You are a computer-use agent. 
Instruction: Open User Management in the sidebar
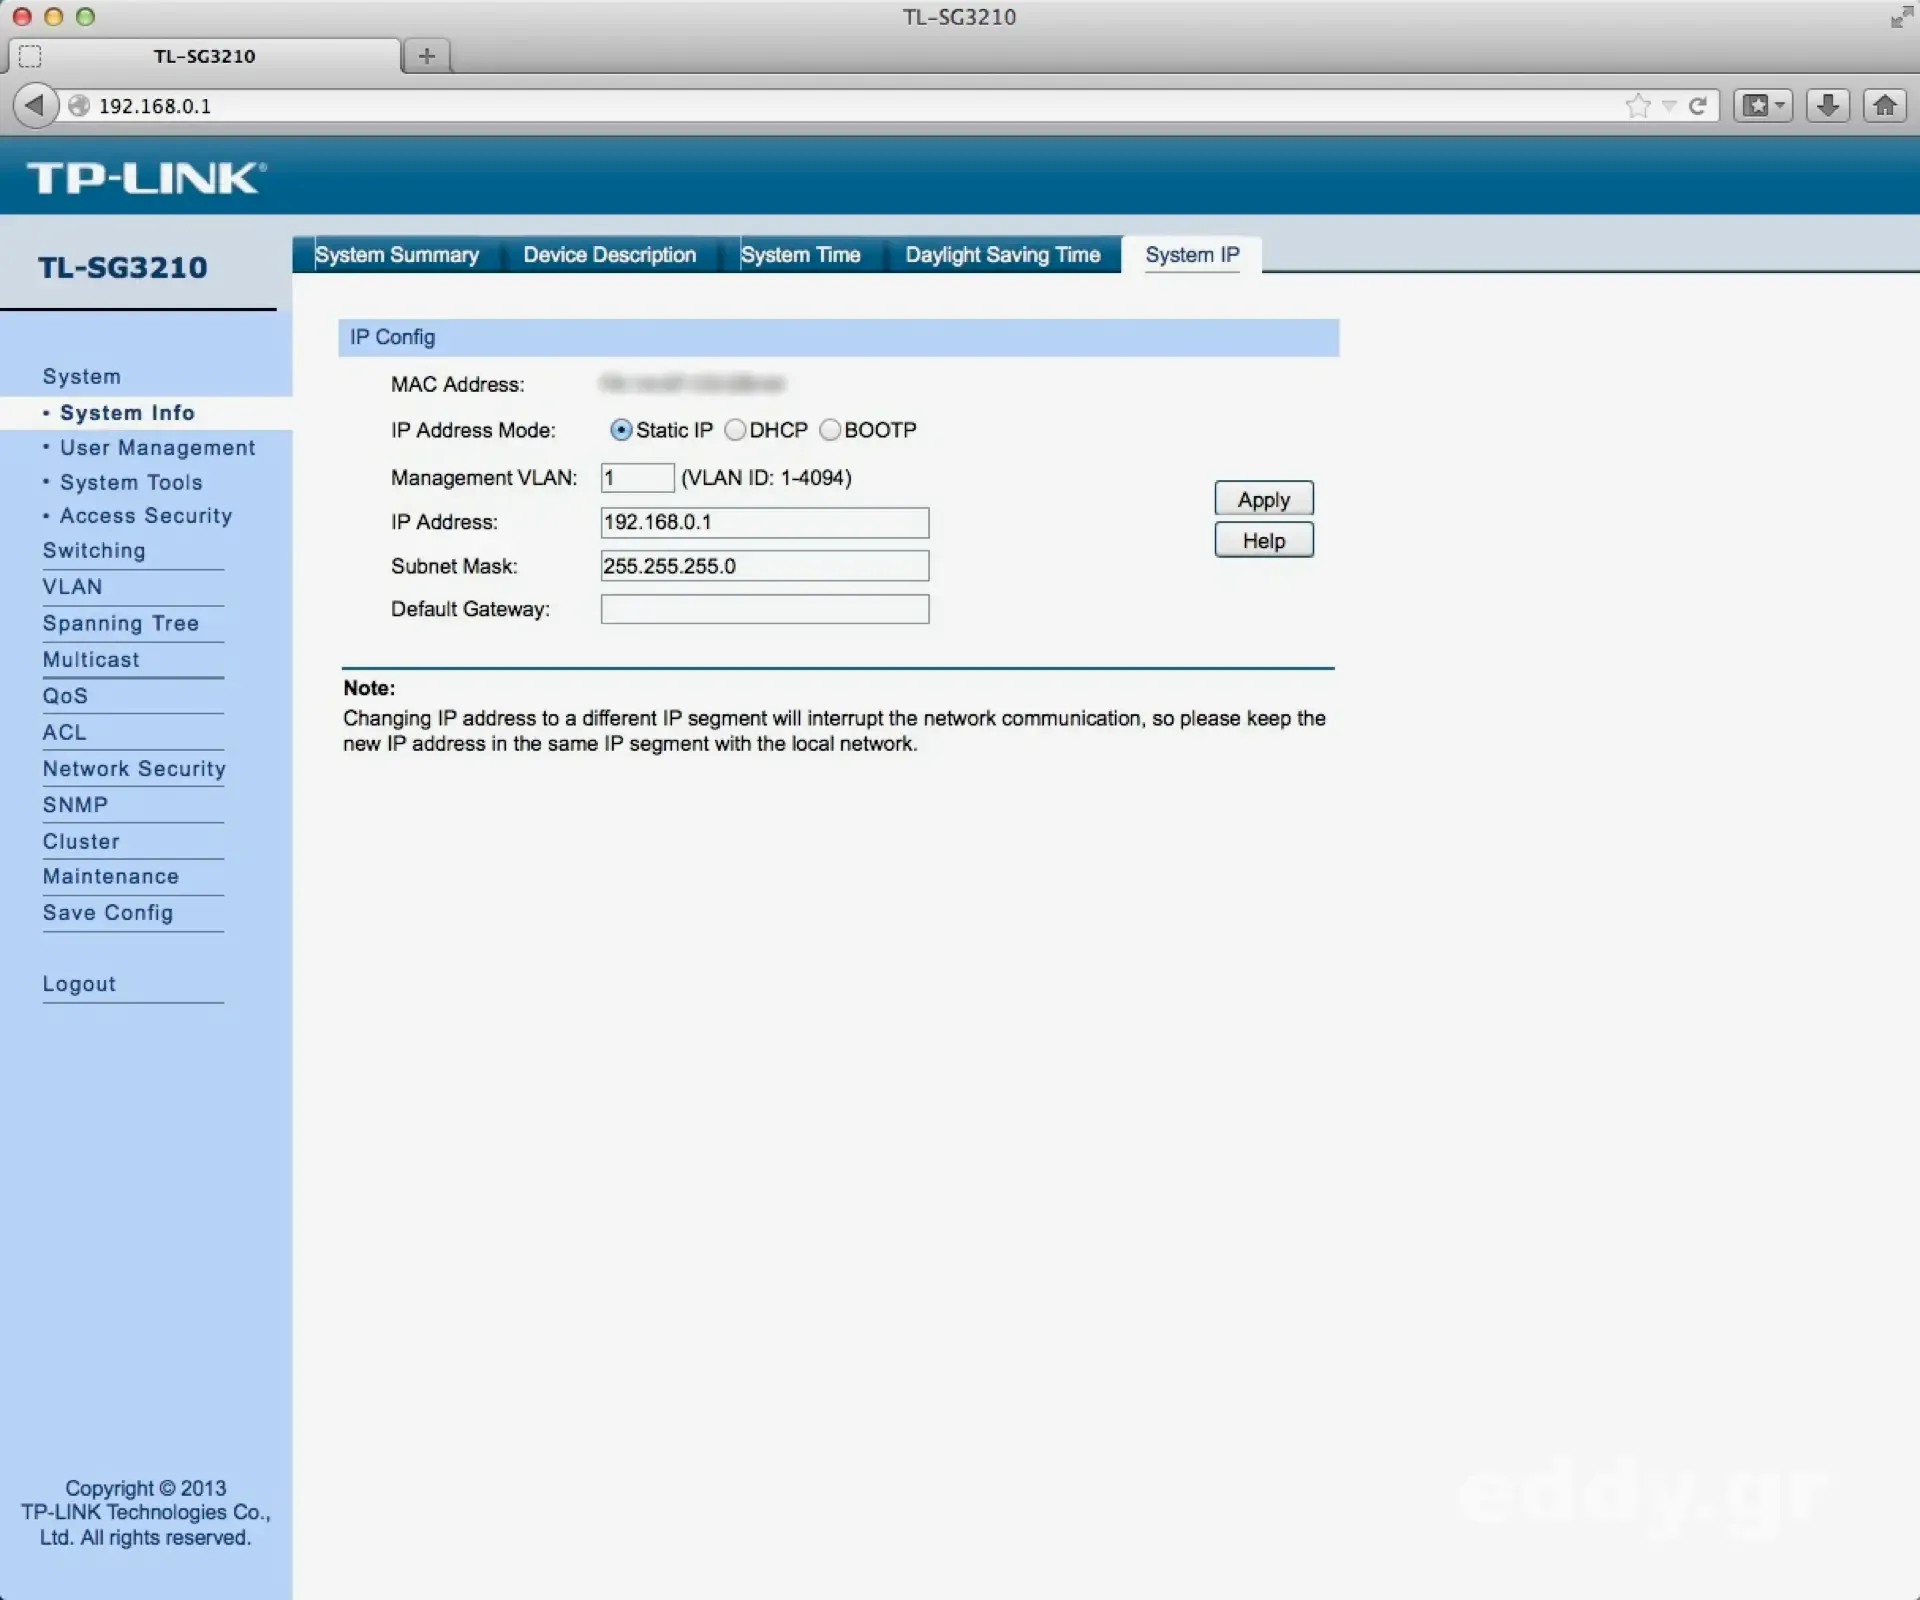157,448
